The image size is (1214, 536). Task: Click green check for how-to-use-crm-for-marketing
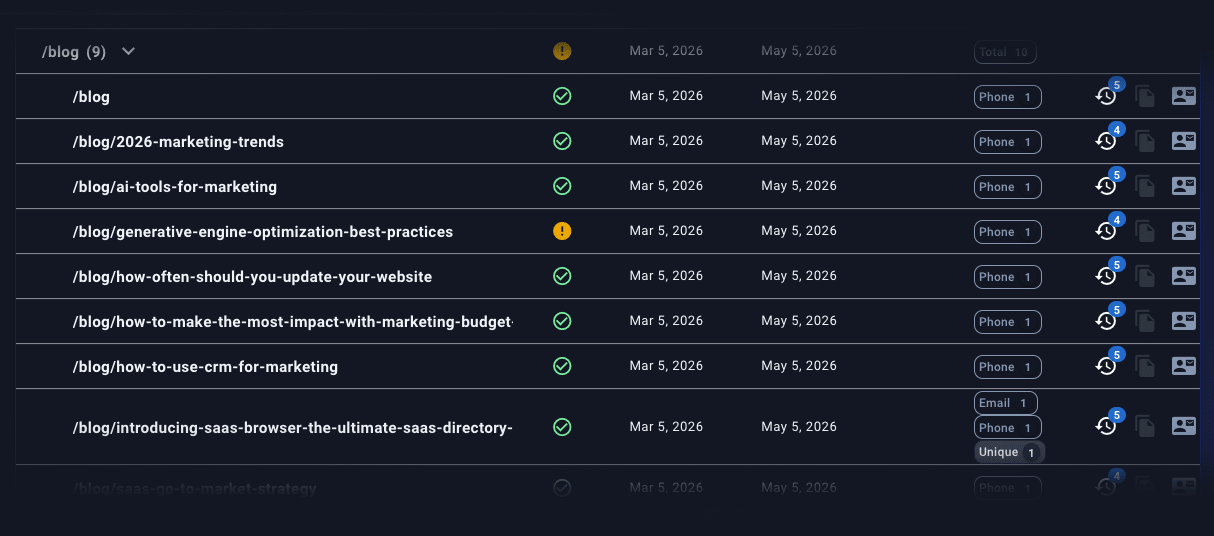pos(562,367)
